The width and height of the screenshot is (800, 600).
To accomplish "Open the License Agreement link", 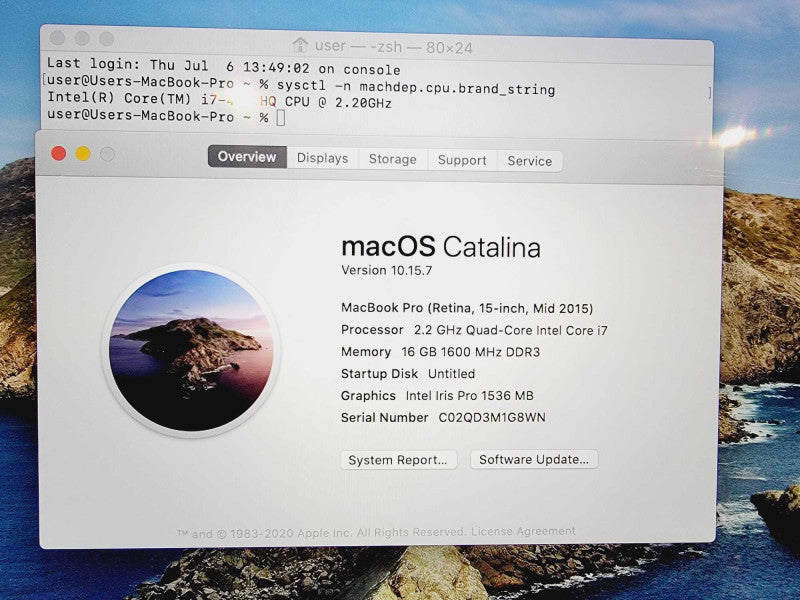I will tap(523, 531).
